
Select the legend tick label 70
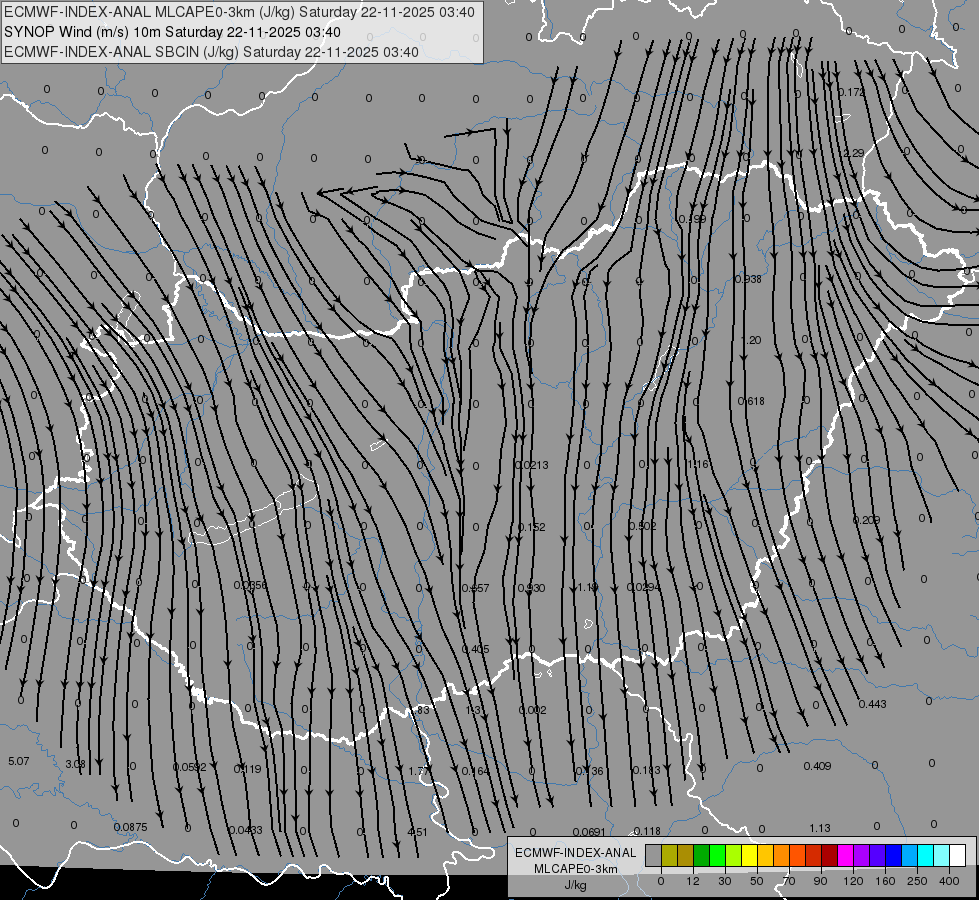pyautogui.click(x=789, y=881)
